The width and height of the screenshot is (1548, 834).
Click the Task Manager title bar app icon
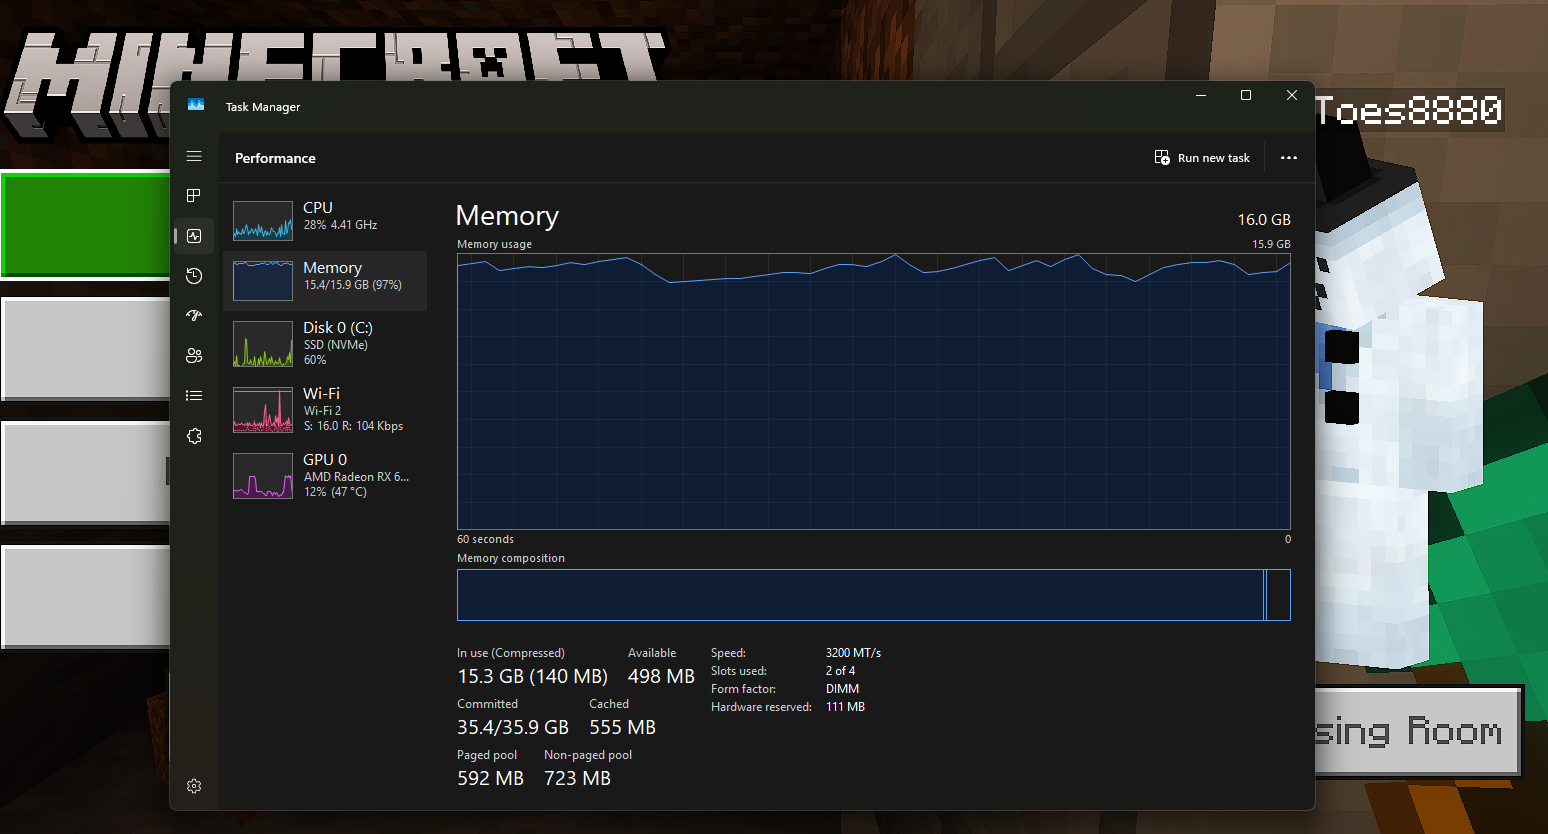[196, 105]
